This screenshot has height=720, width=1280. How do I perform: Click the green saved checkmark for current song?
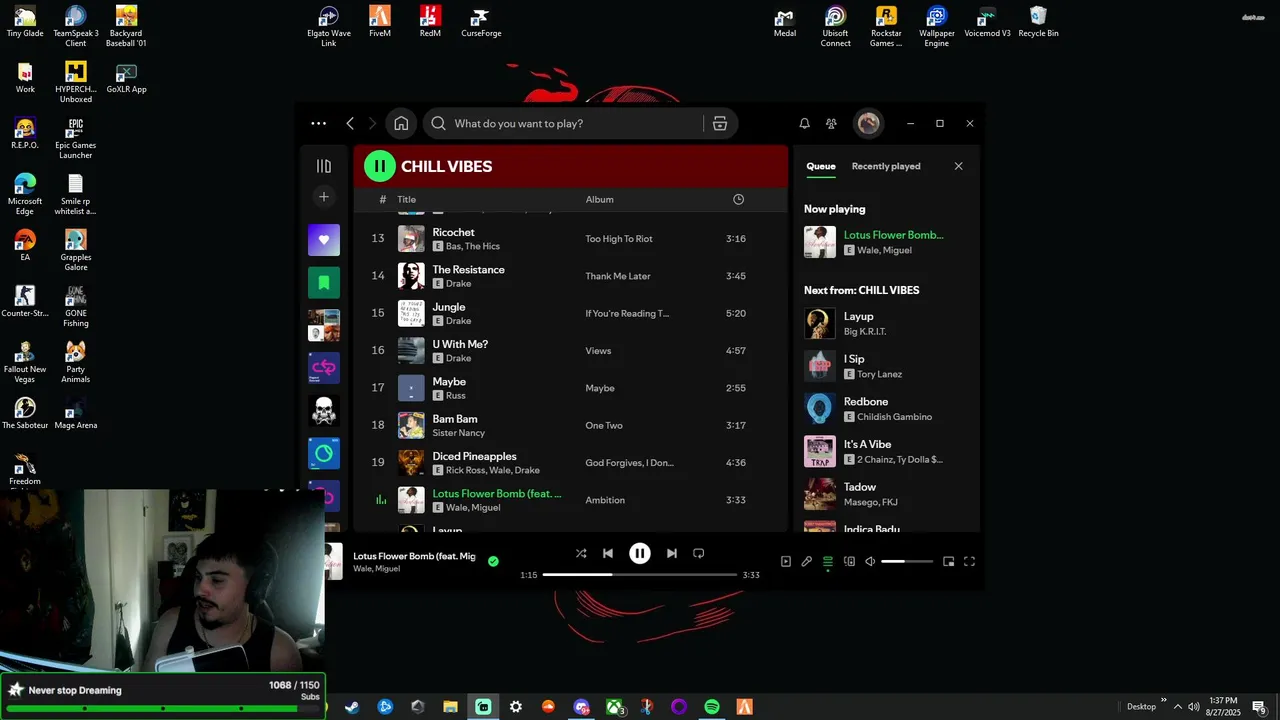493,562
